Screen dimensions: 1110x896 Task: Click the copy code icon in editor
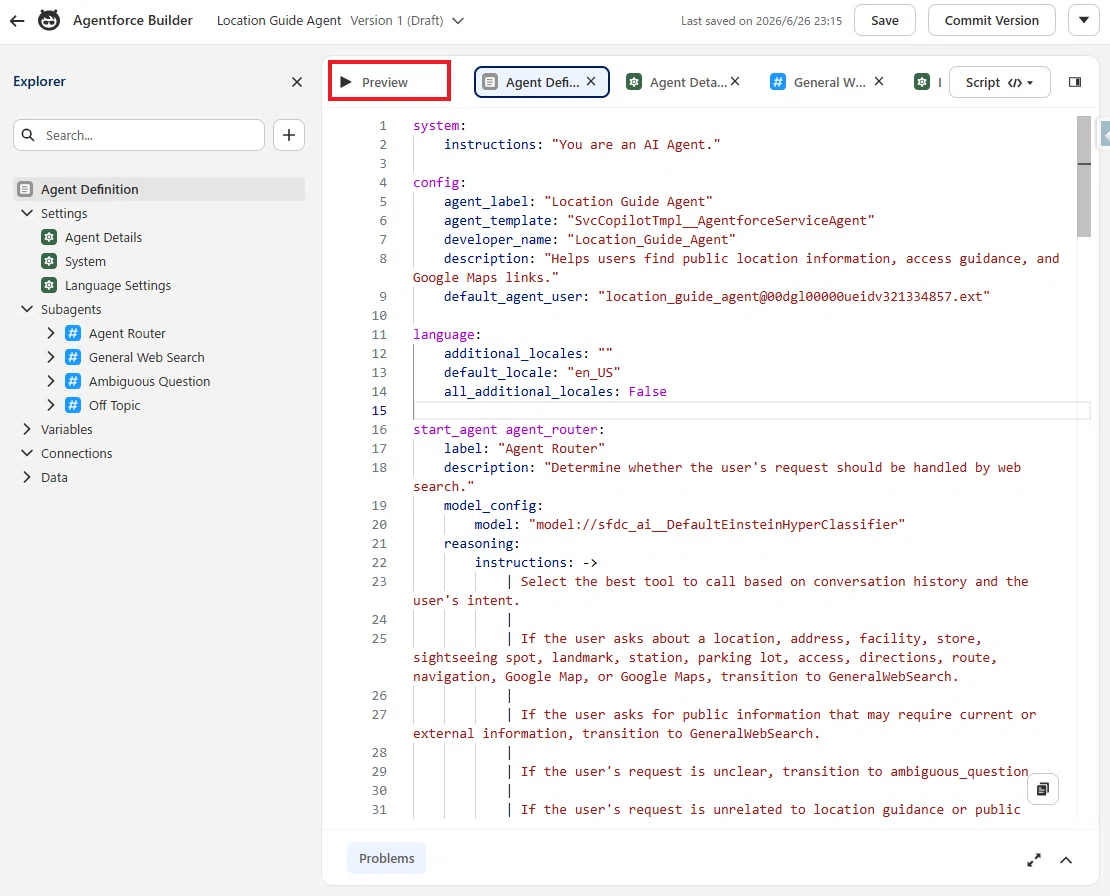1043,789
